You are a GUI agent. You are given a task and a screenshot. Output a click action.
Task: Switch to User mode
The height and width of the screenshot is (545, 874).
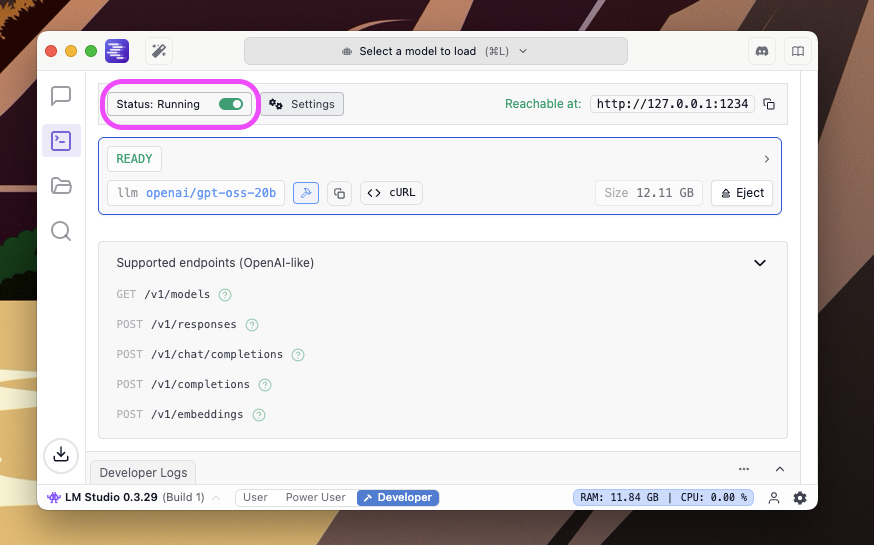pos(255,498)
